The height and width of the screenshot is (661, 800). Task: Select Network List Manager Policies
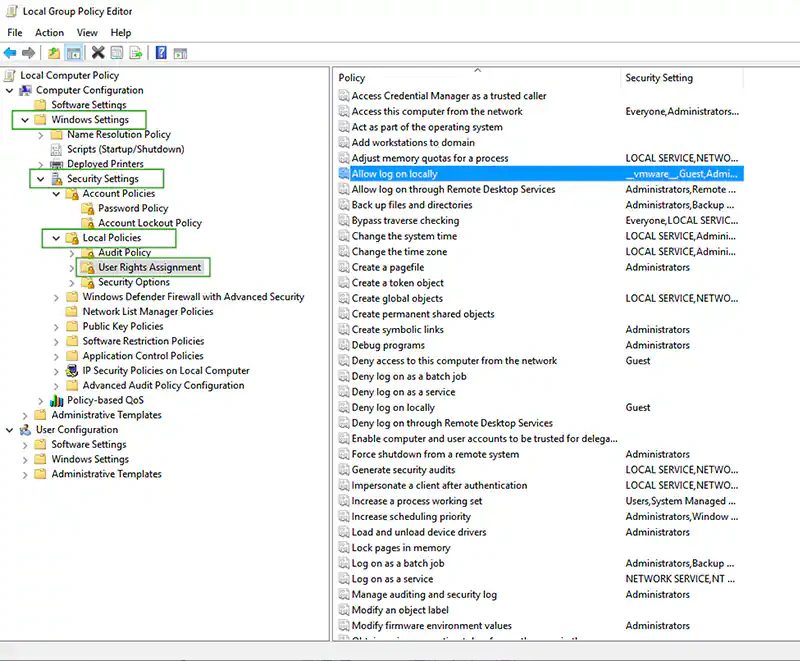[x=148, y=312]
